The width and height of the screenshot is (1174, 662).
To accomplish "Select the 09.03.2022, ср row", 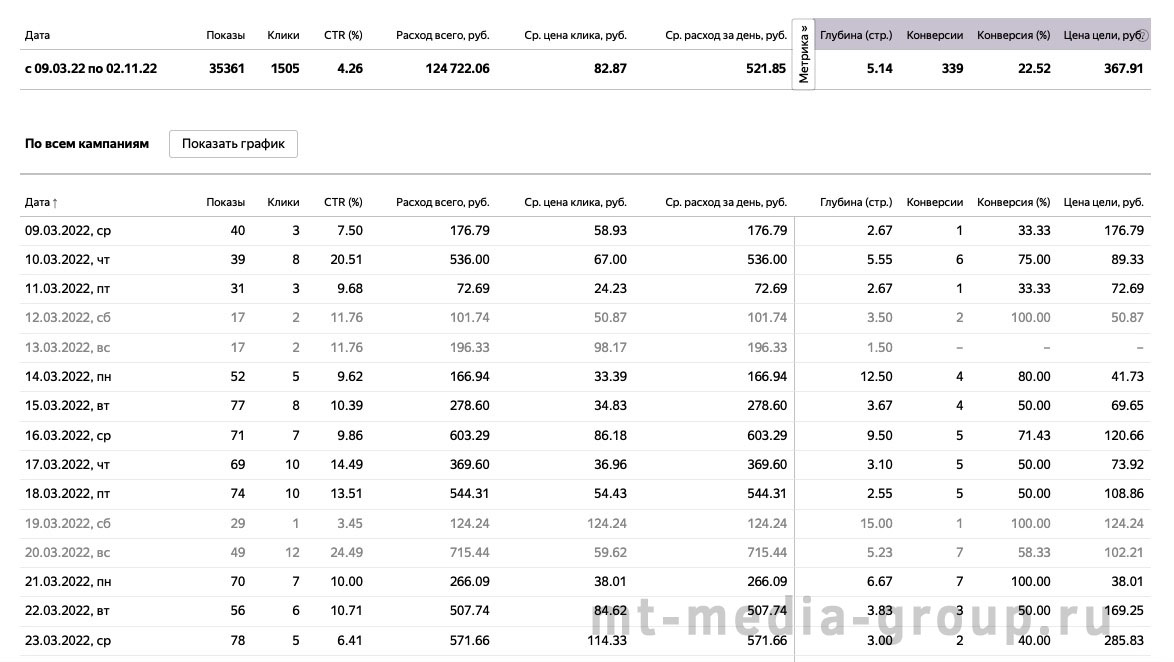I will tap(585, 231).
